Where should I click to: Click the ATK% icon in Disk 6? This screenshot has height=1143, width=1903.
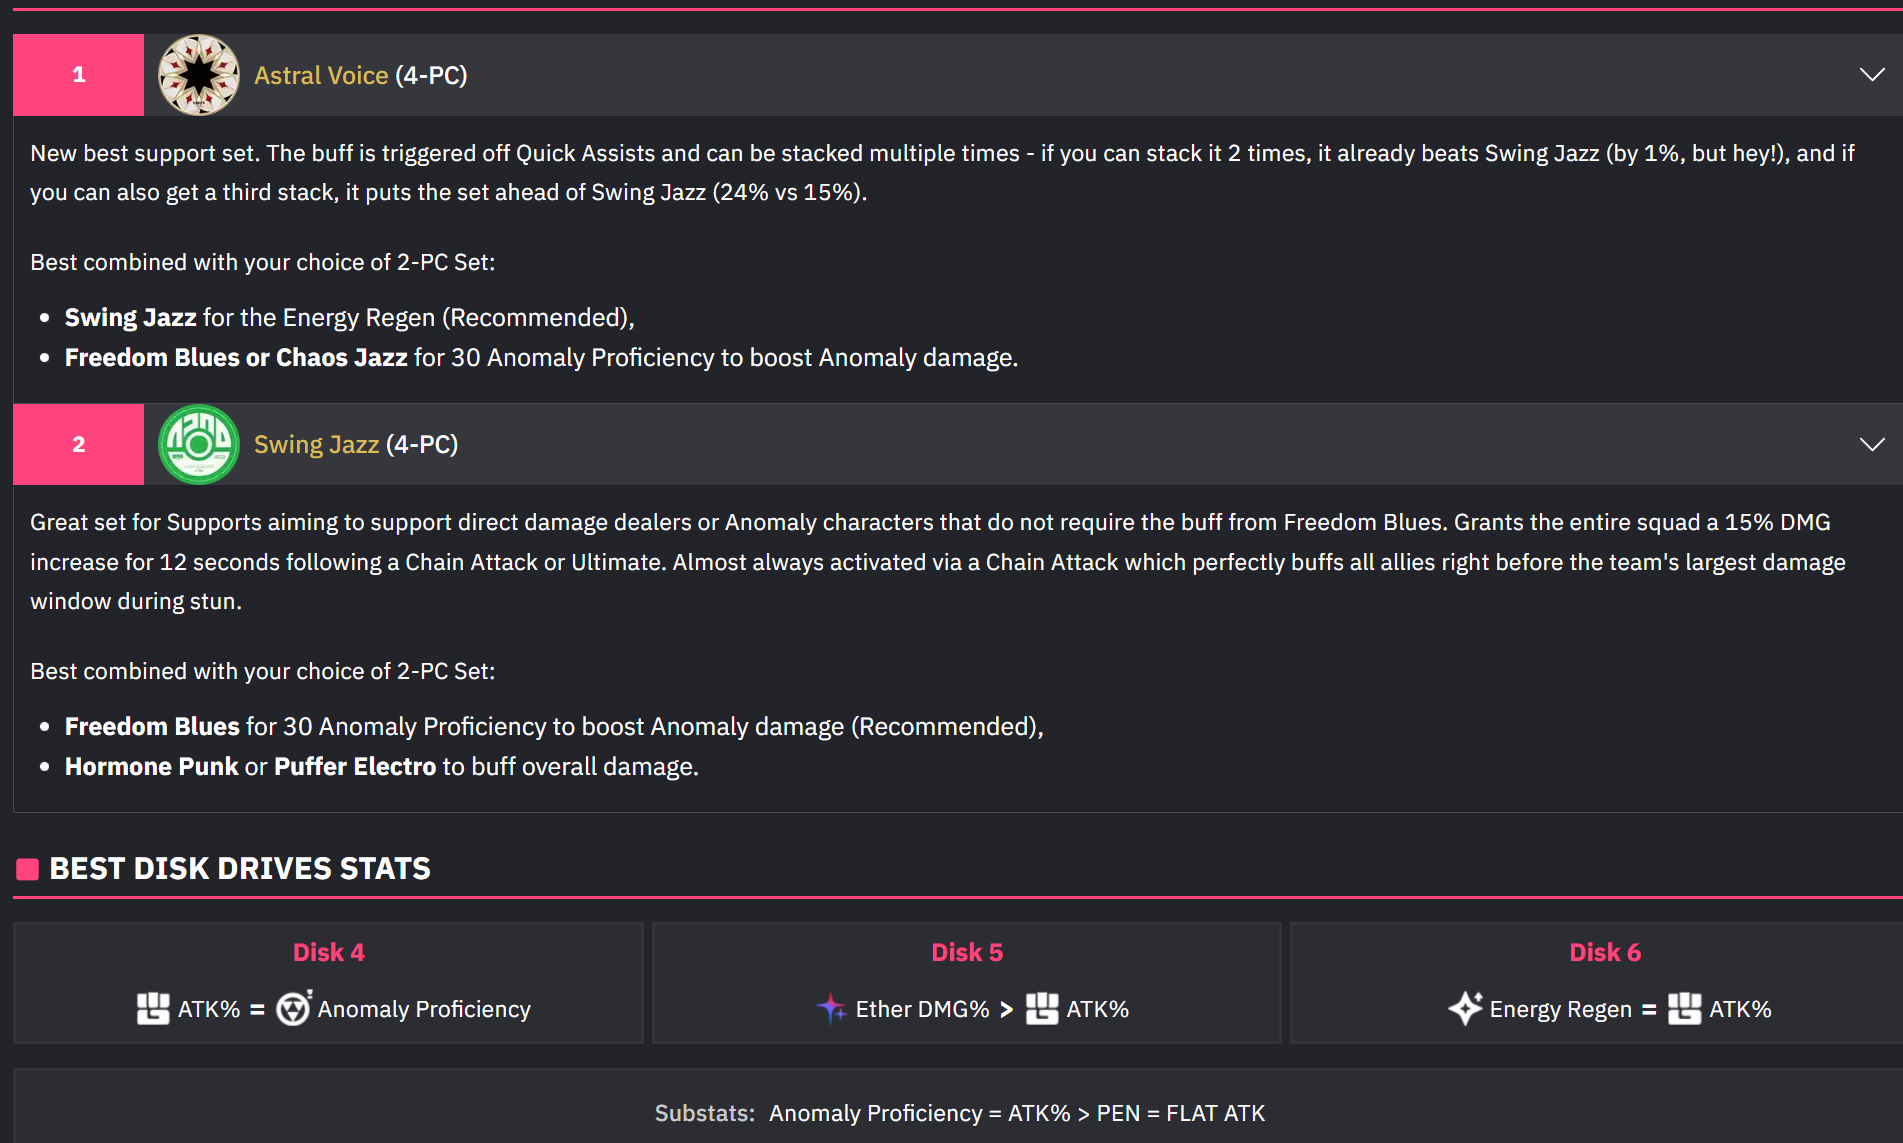tap(1684, 1009)
